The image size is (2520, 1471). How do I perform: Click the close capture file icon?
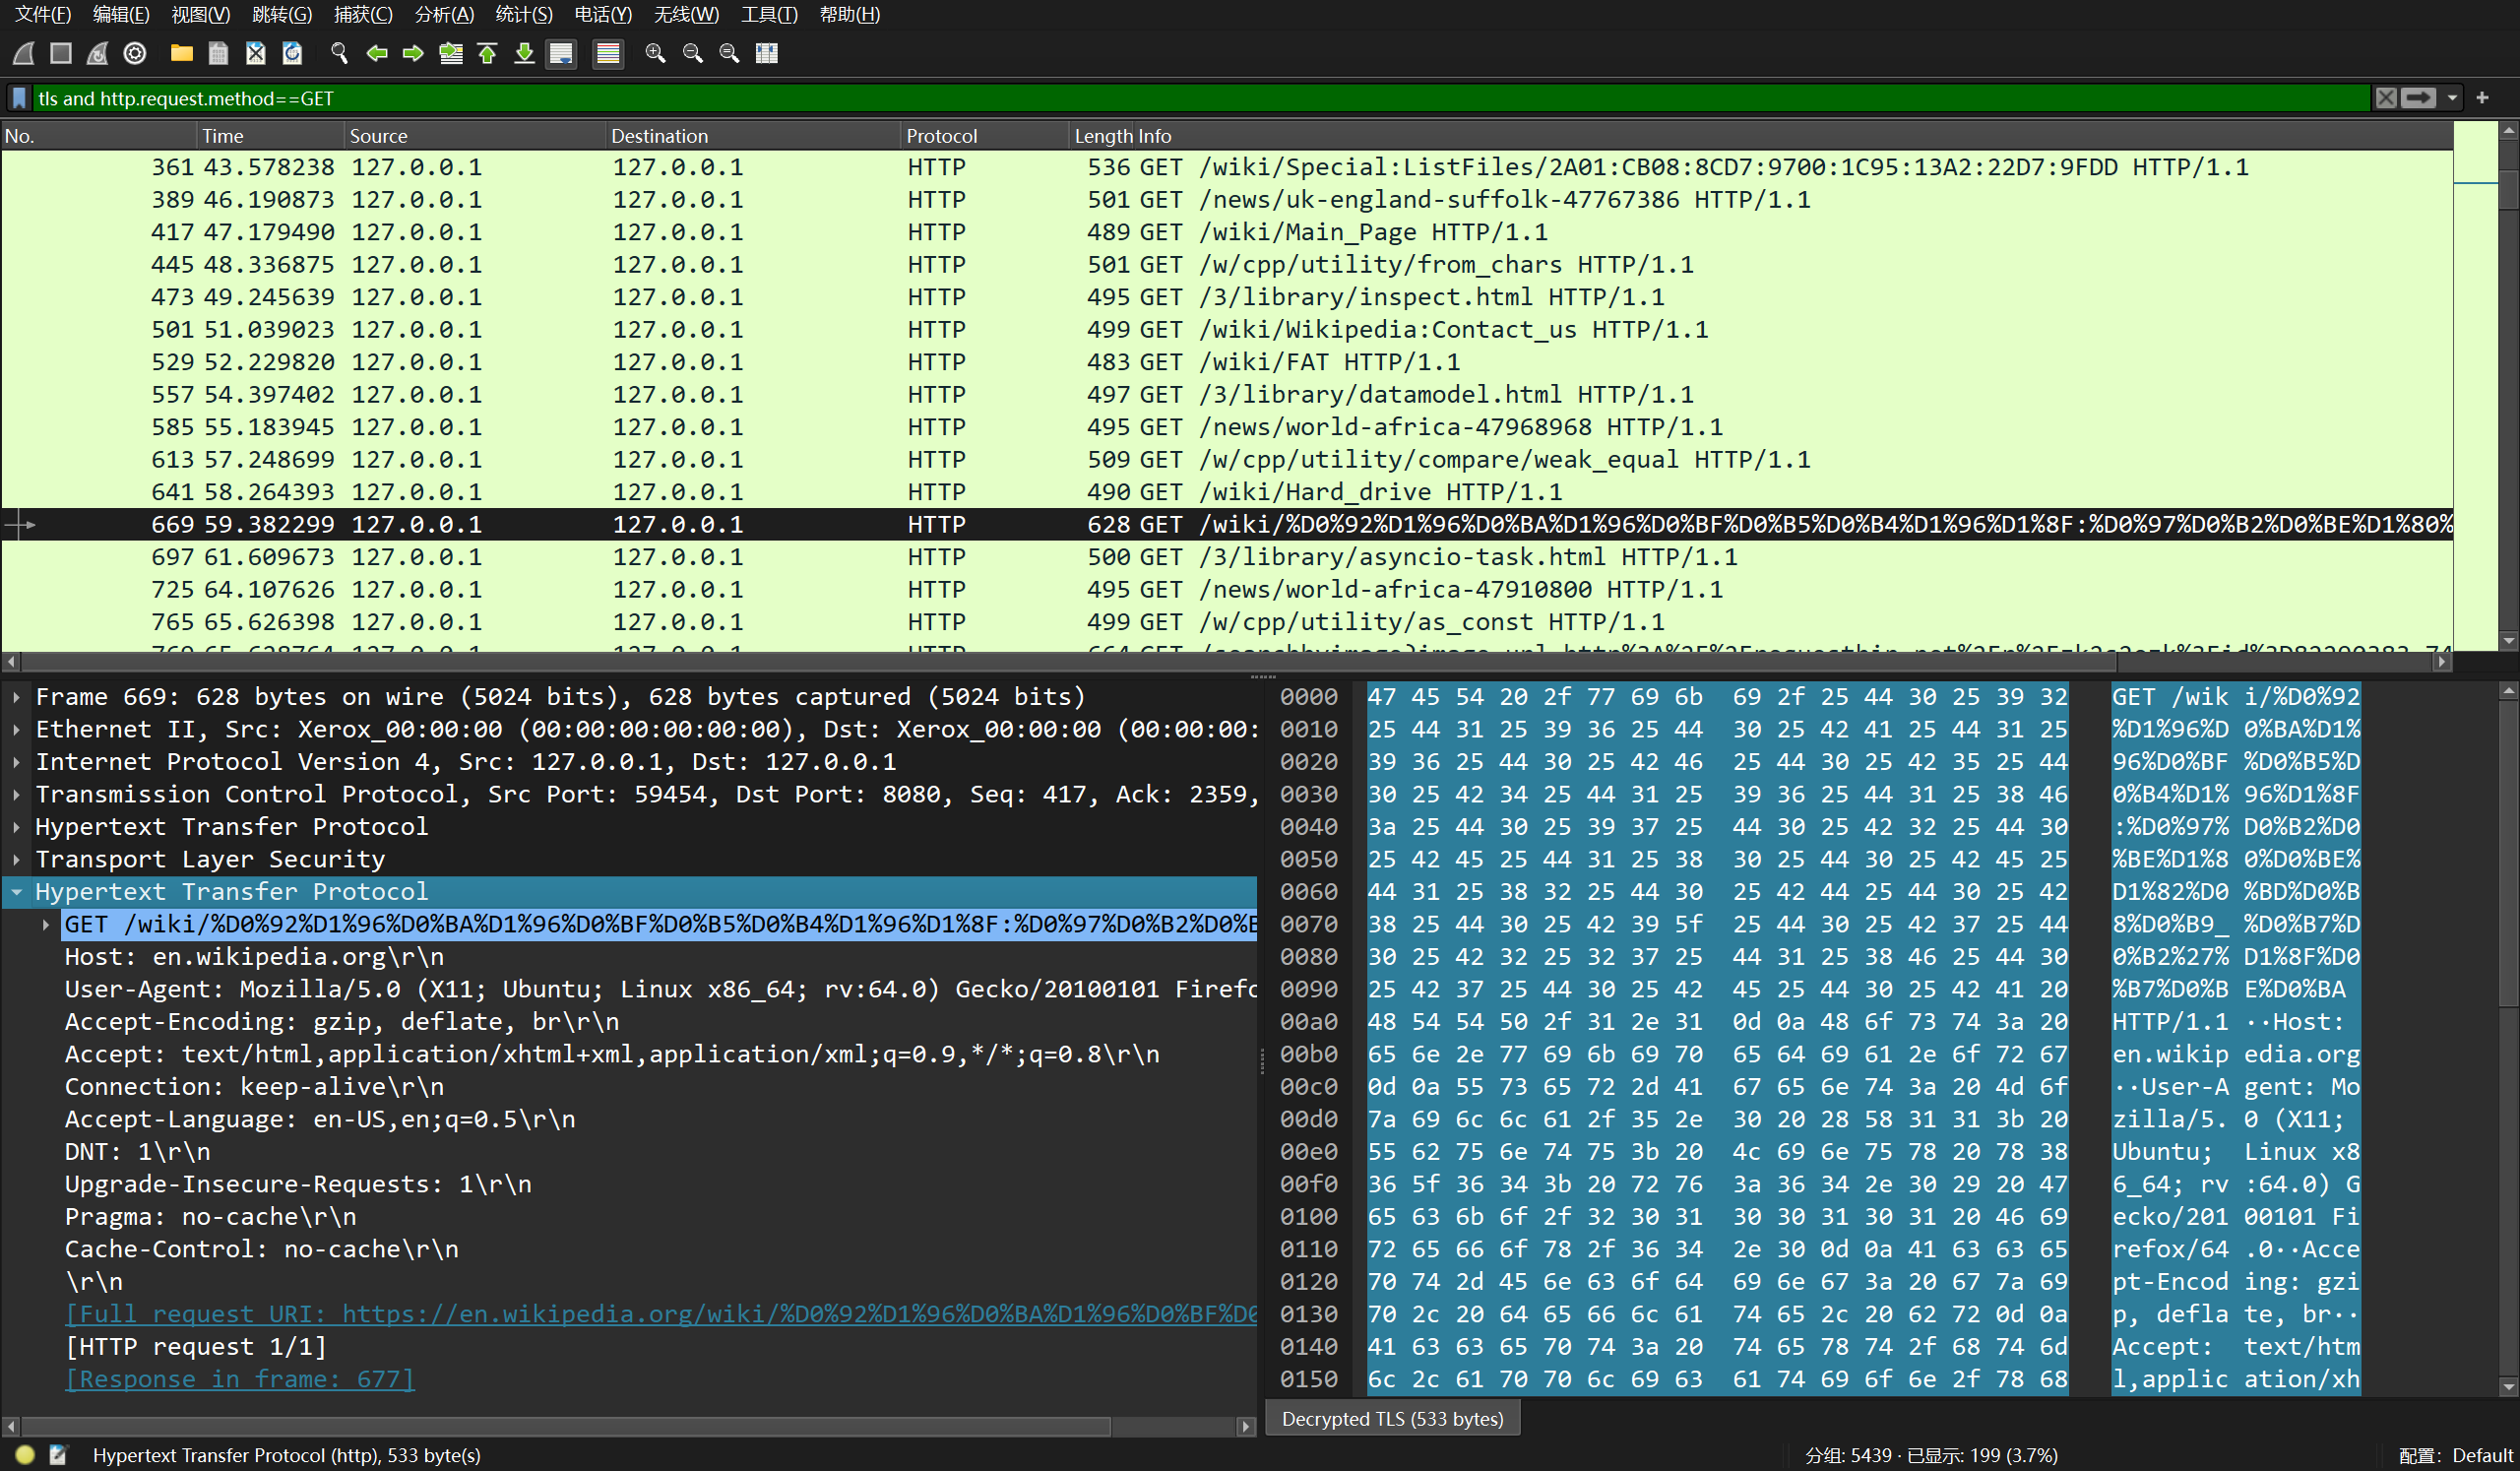(x=255, y=53)
